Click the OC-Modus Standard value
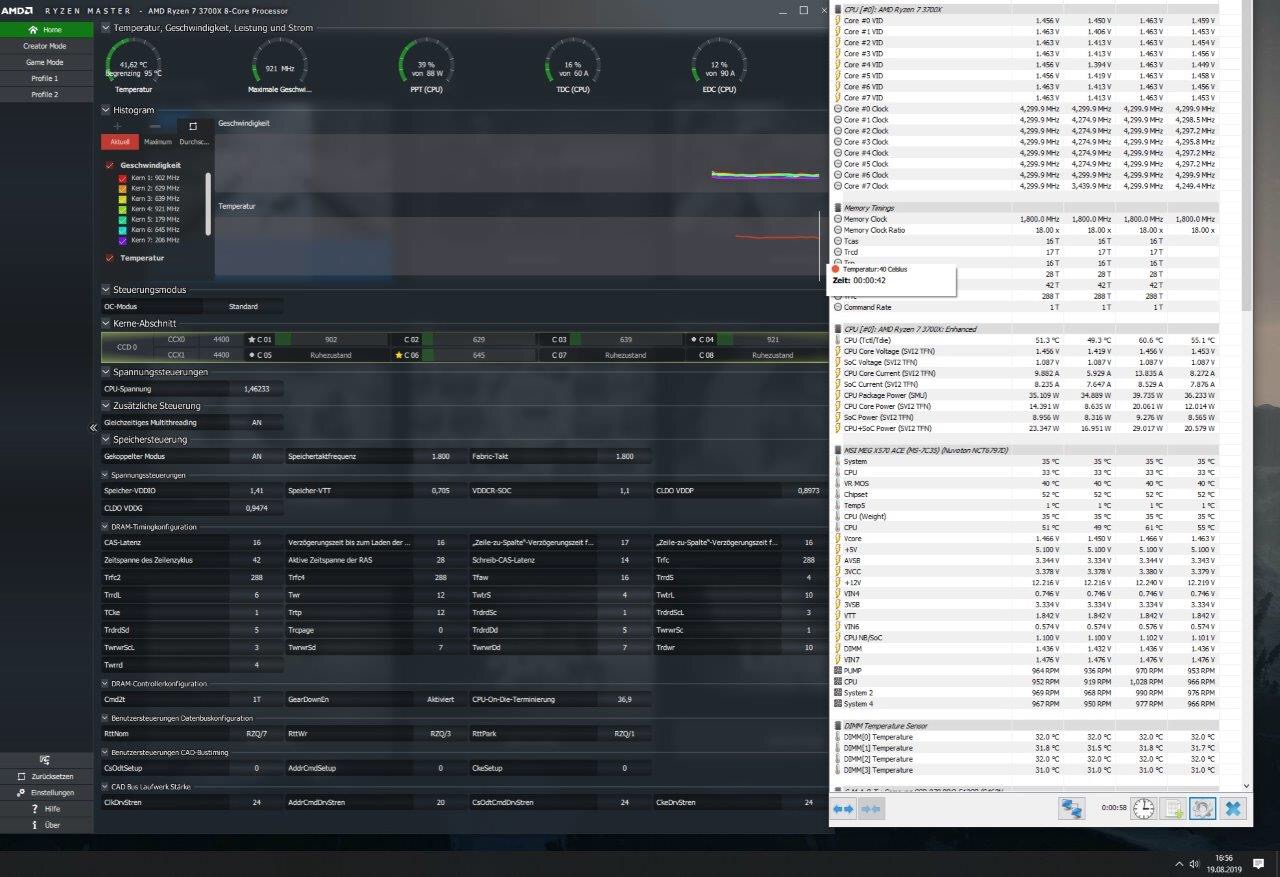The image size is (1280, 877). [243, 306]
